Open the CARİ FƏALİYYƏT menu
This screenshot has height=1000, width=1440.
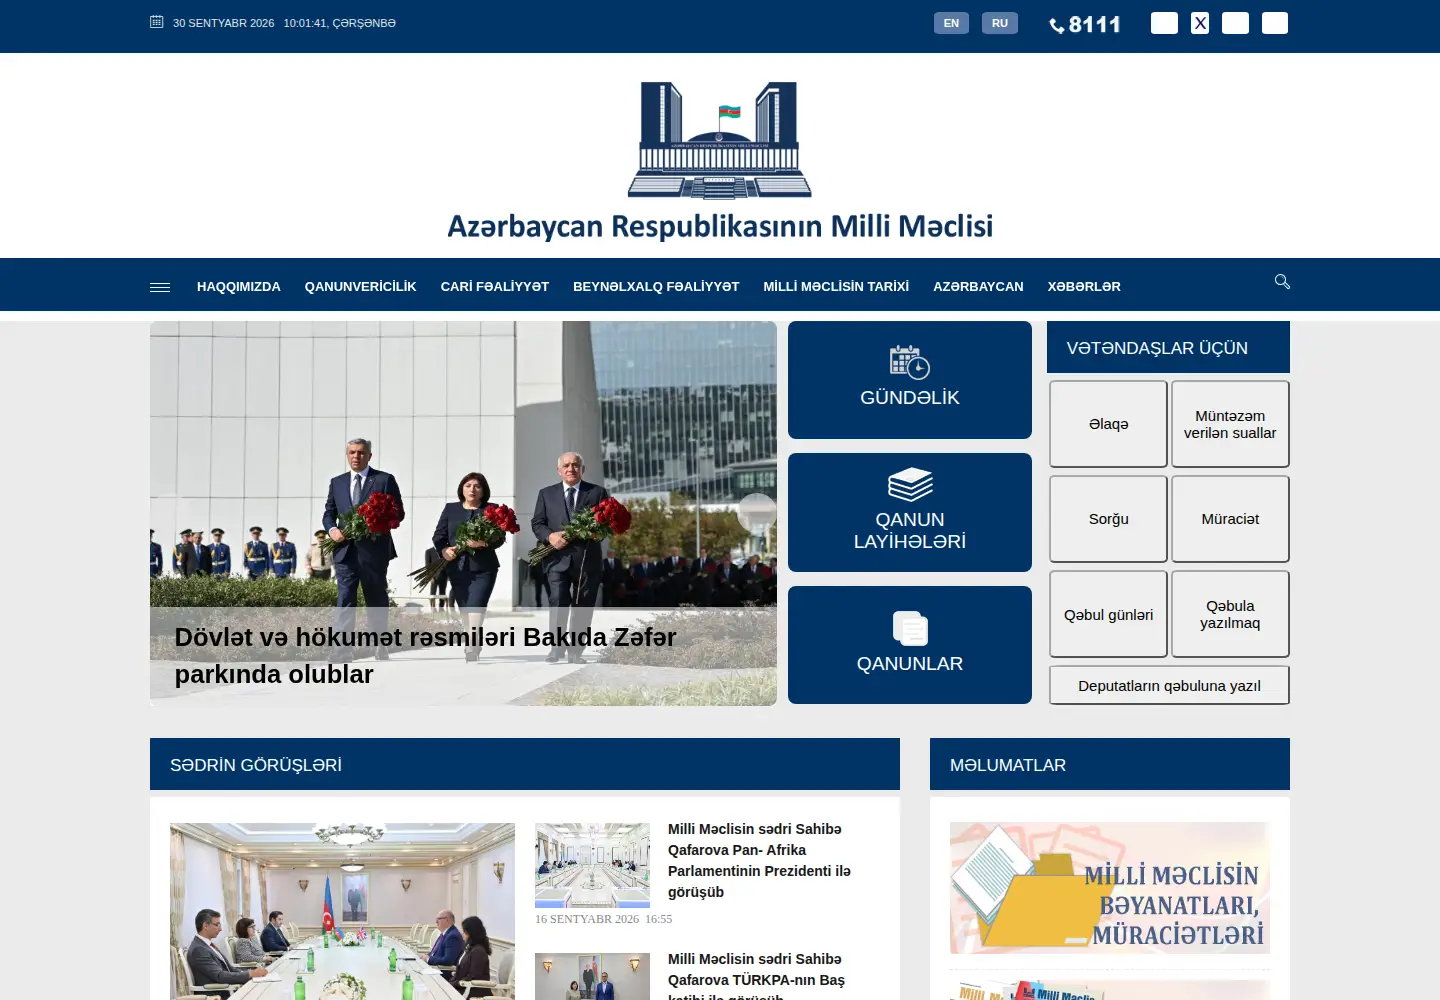pyautogui.click(x=495, y=287)
